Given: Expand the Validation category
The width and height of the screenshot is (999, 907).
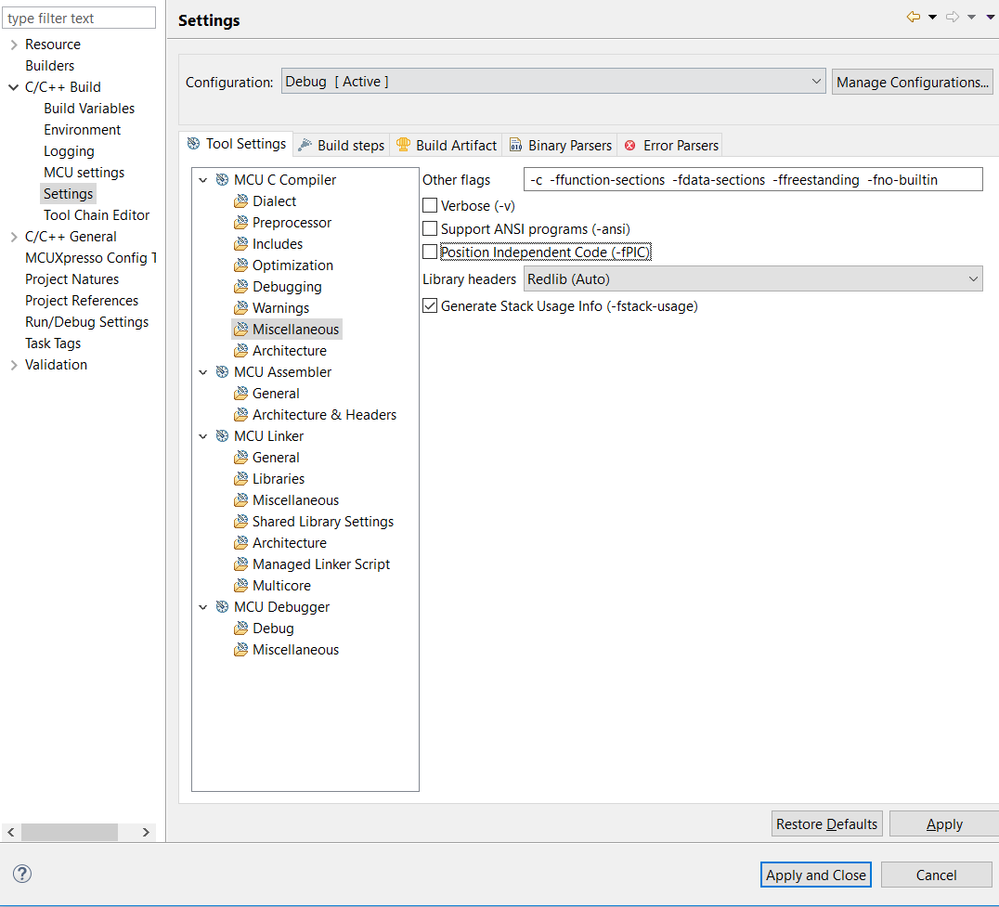Looking at the screenshot, I should point(13,365).
